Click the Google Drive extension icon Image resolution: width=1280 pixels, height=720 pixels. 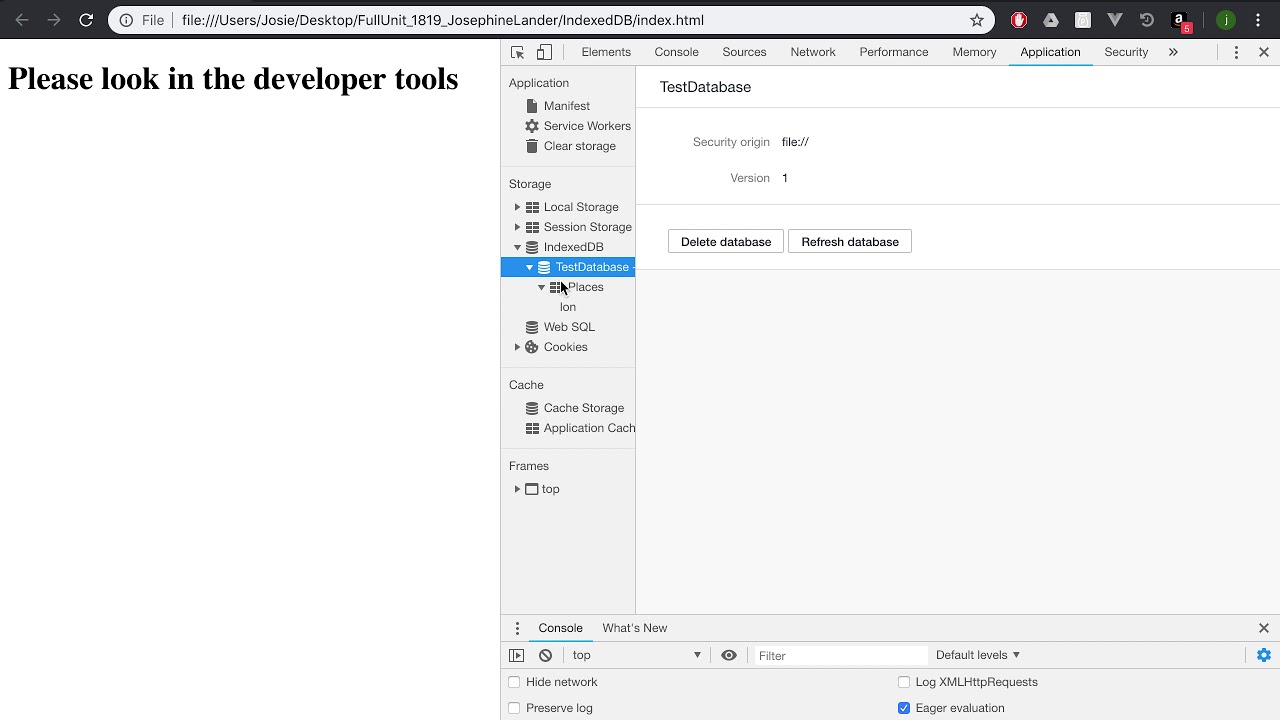(1051, 20)
